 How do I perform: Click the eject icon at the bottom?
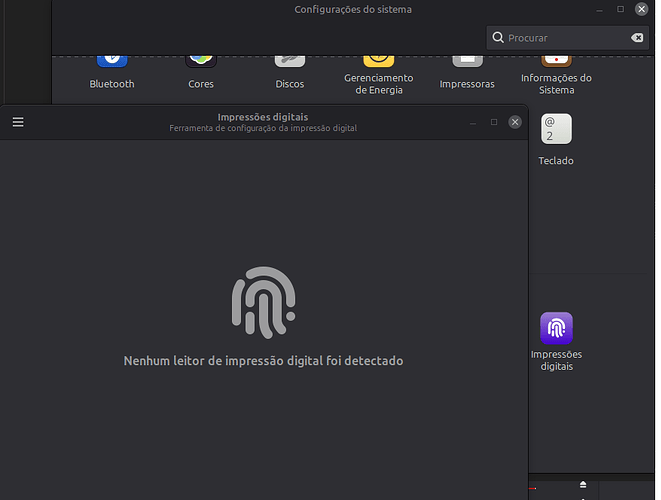coord(583,484)
